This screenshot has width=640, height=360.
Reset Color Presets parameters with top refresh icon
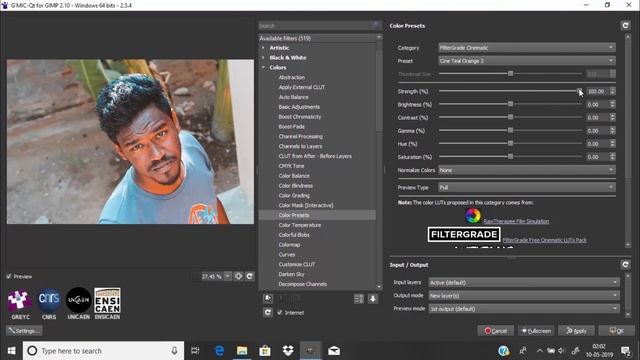point(625,26)
